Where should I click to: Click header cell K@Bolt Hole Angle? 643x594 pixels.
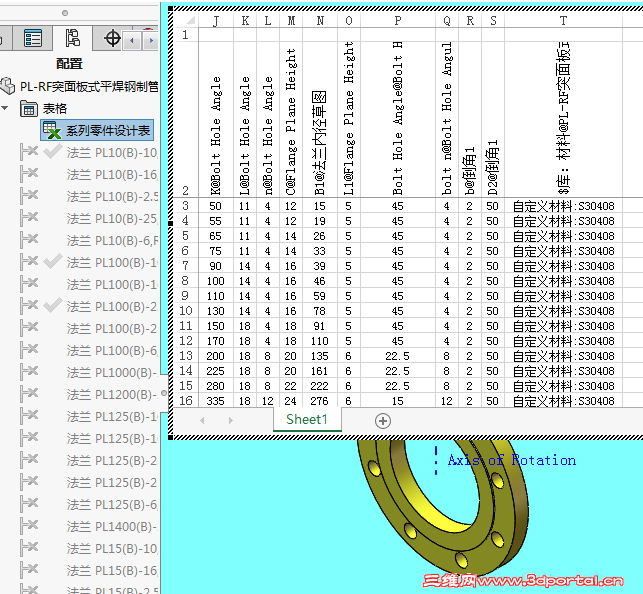pyautogui.click(x=216, y=119)
